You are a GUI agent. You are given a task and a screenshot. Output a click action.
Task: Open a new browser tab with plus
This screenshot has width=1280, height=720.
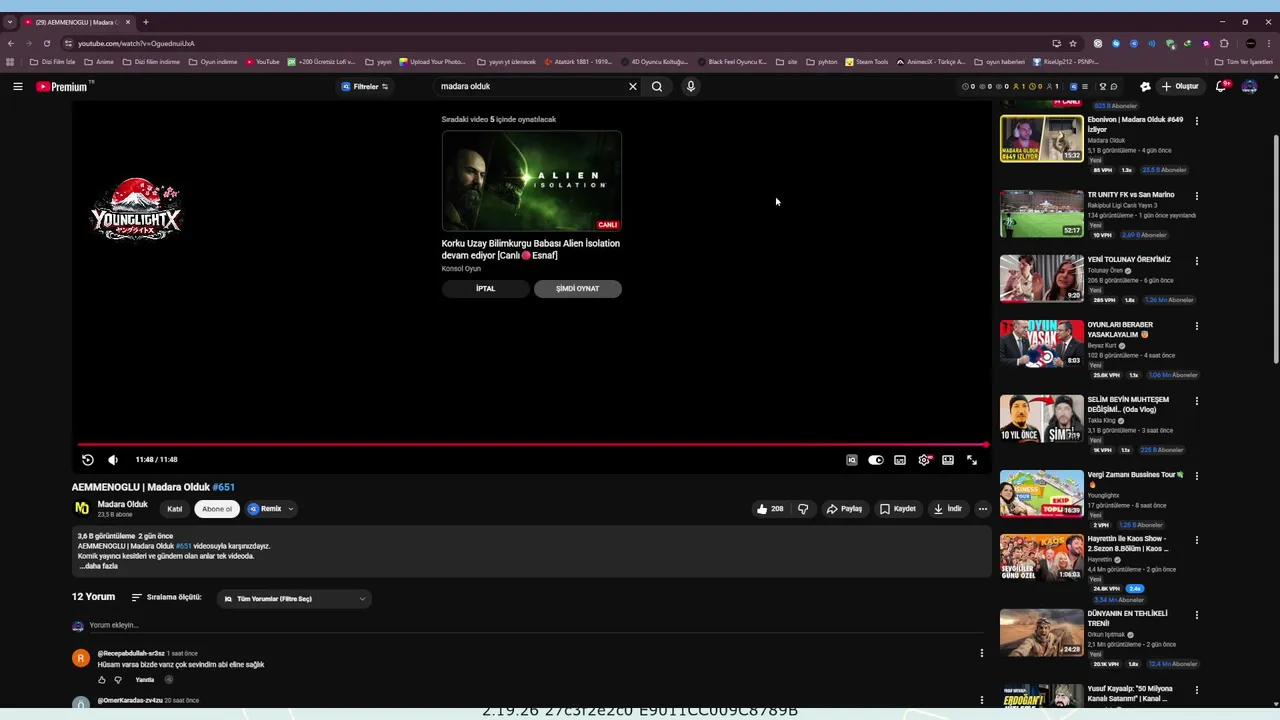[146, 22]
